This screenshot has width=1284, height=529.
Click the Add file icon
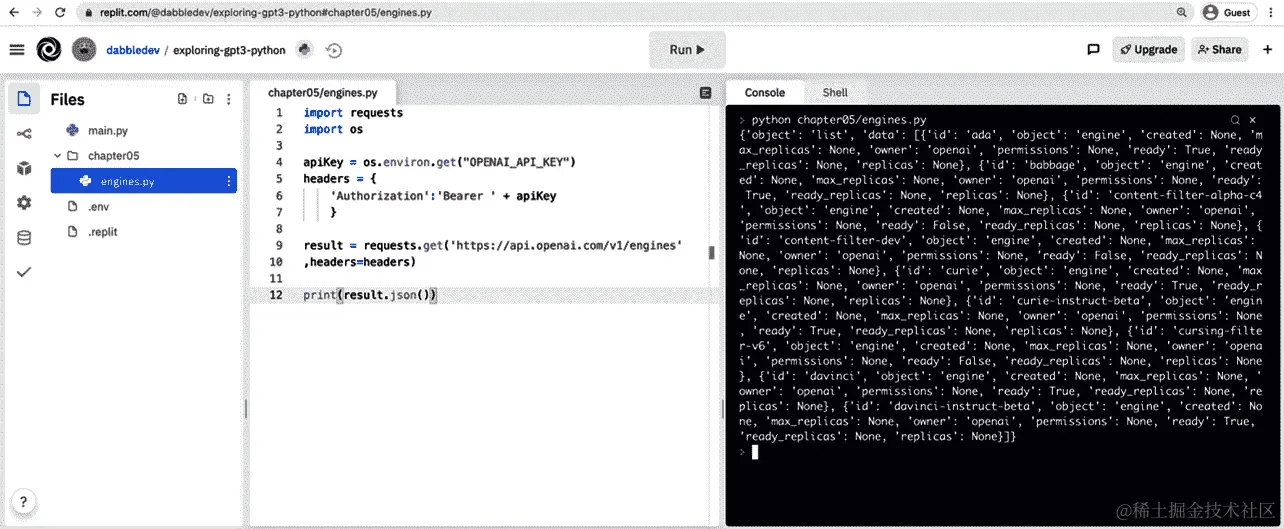[x=182, y=99]
